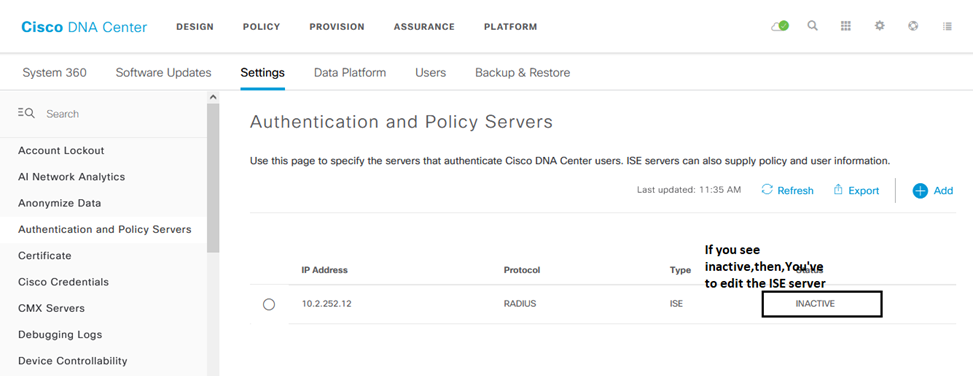This screenshot has height=383, width=973.
Task: Open AI Network Analytics settings
Action: 71,177
